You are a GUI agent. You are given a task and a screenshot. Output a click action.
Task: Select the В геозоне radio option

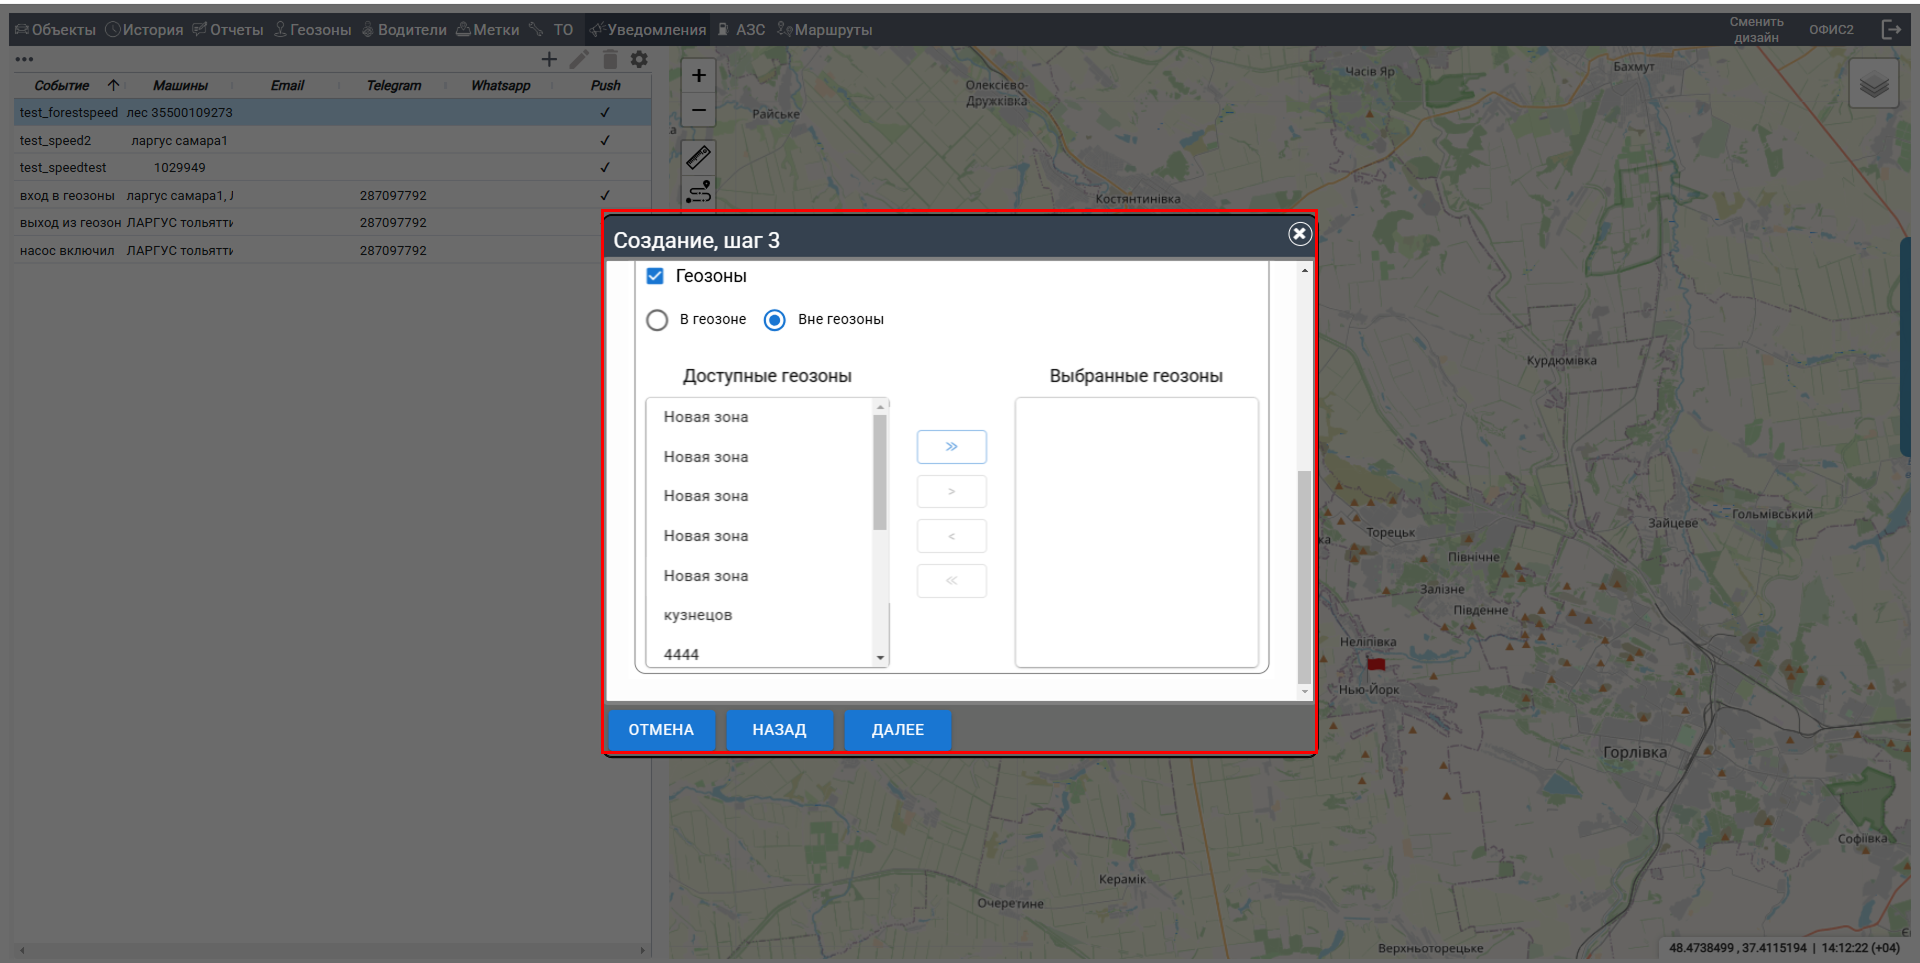657,320
